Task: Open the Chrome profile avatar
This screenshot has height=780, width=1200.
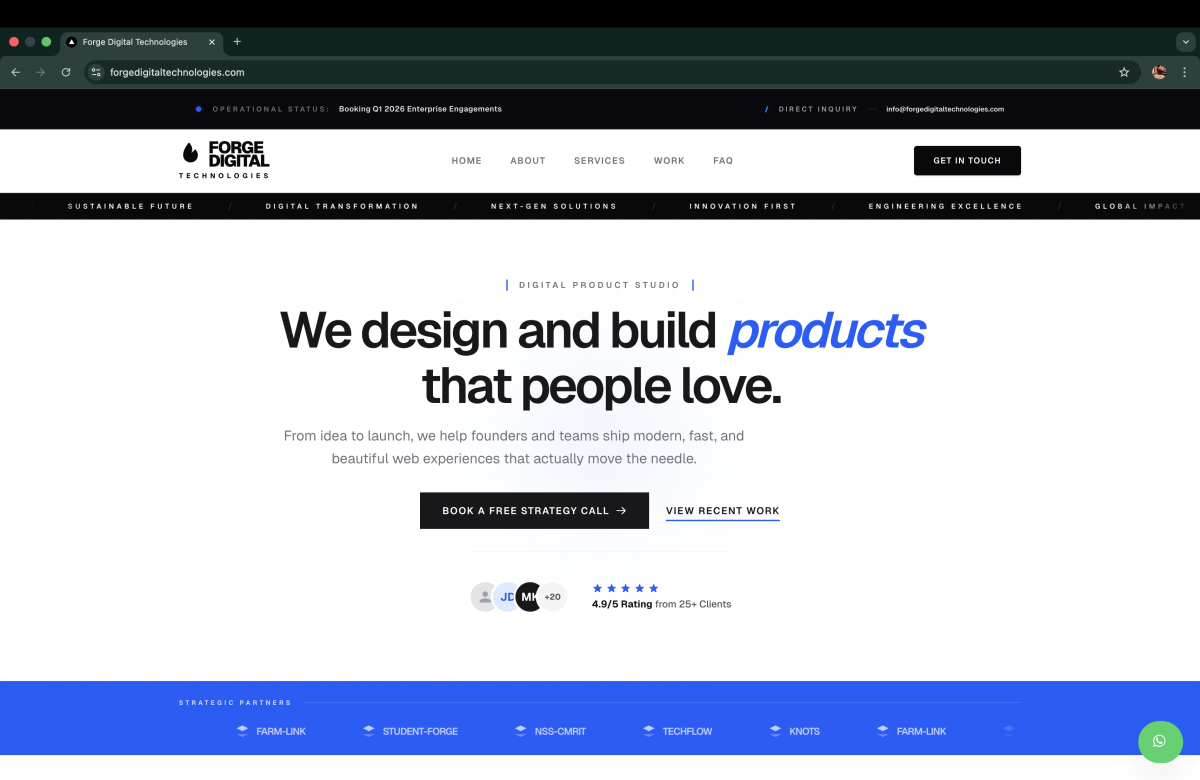Action: tap(1159, 72)
